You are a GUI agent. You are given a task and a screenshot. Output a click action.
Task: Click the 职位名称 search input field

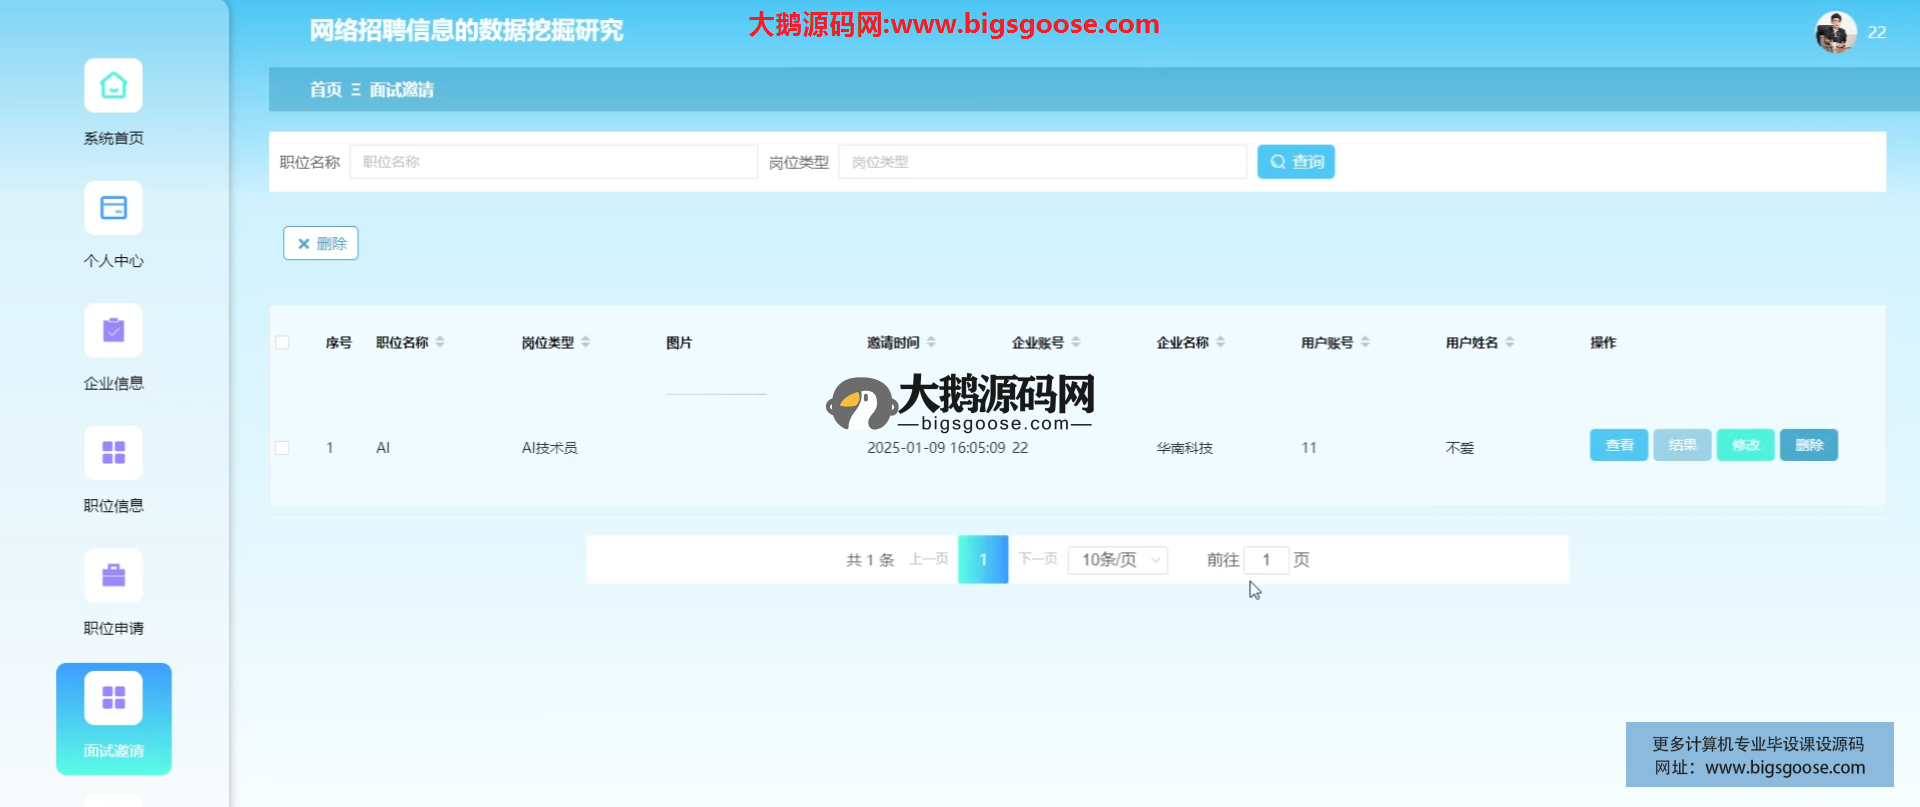(x=553, y=162)
